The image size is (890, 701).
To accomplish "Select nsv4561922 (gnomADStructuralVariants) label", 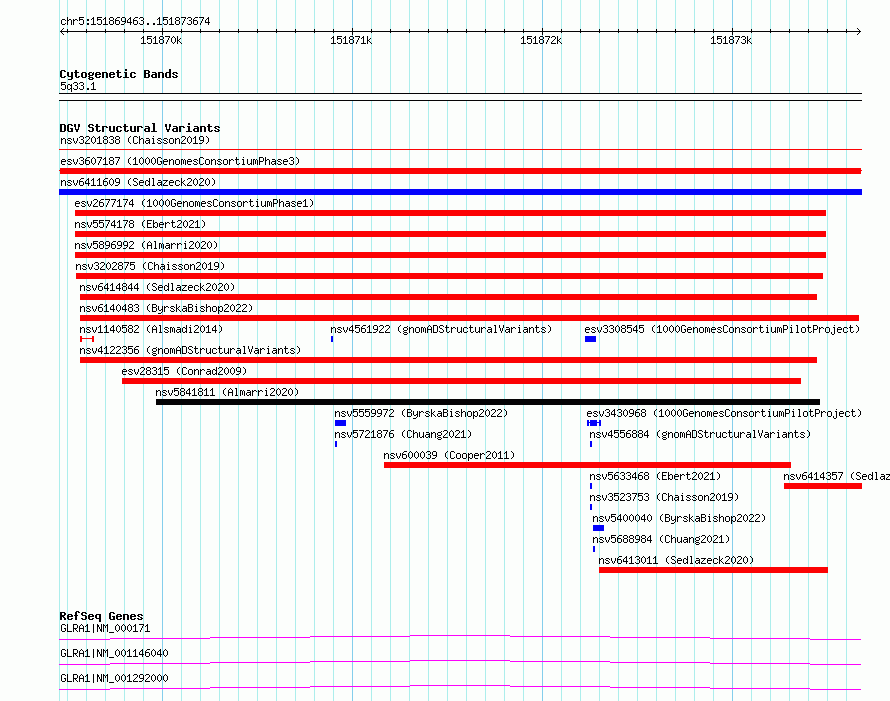I will tap(441, 329).
